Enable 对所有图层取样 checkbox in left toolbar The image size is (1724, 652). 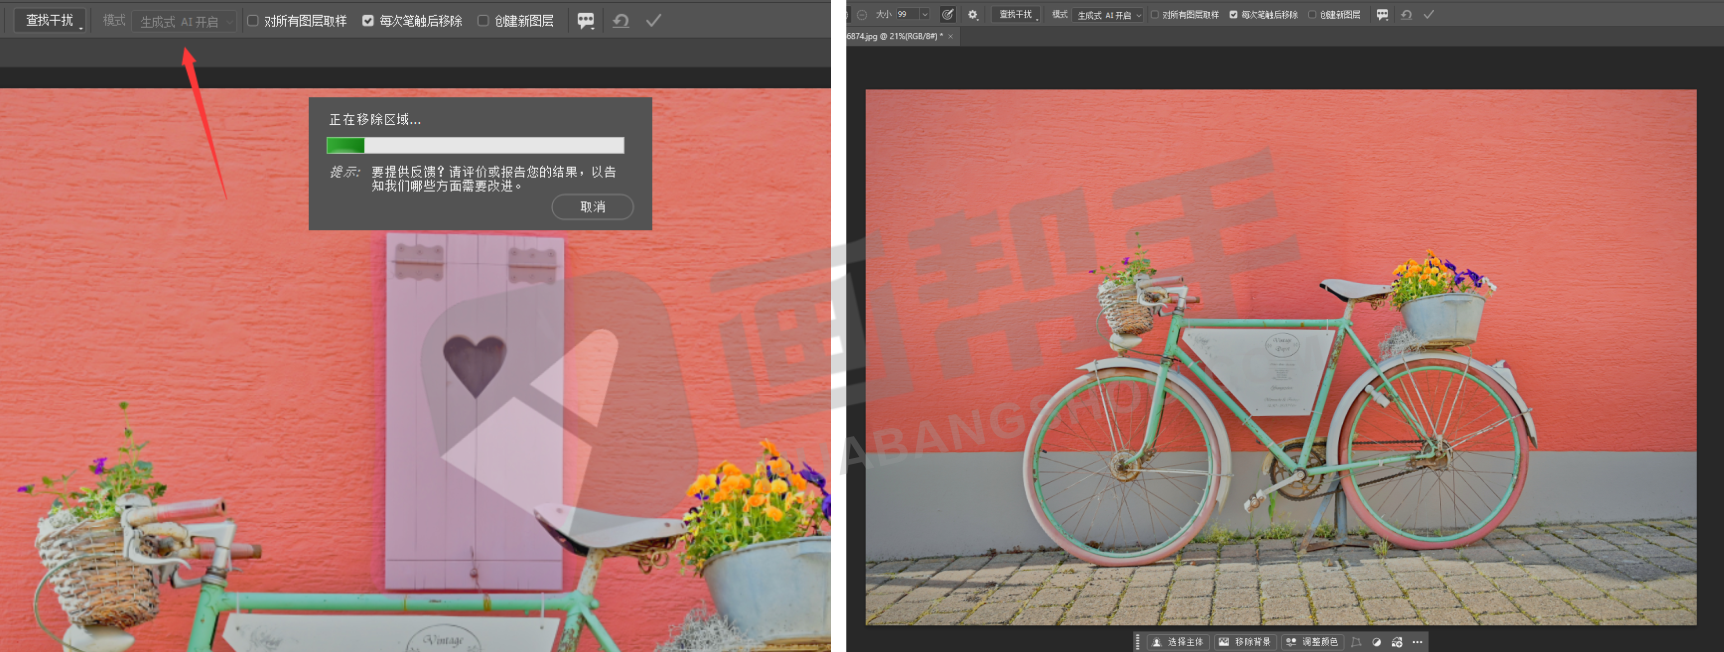tap(253, 21)
